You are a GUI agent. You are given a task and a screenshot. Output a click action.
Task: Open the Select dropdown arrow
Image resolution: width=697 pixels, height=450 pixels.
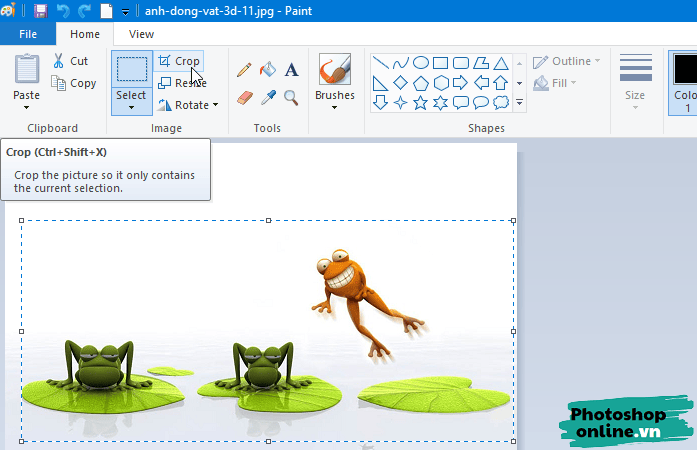tap(131, 107)
